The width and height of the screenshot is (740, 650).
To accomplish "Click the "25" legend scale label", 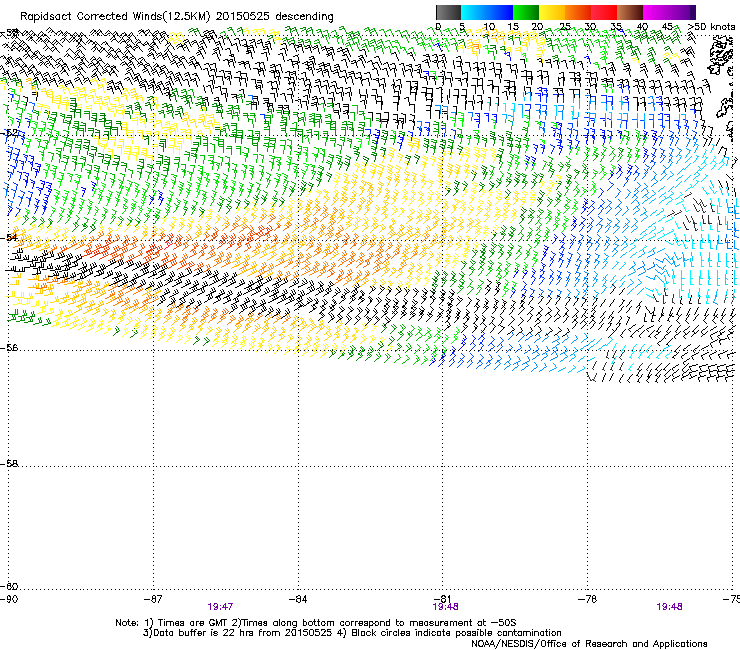I will [565, 27].
